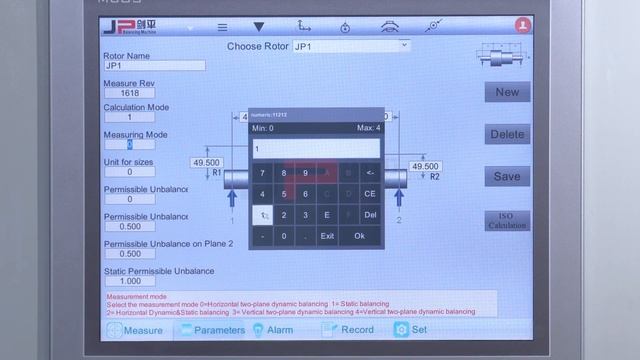Click the R1 radius value 49.500
The image size is (640, 360).
(x=207, y=162)
